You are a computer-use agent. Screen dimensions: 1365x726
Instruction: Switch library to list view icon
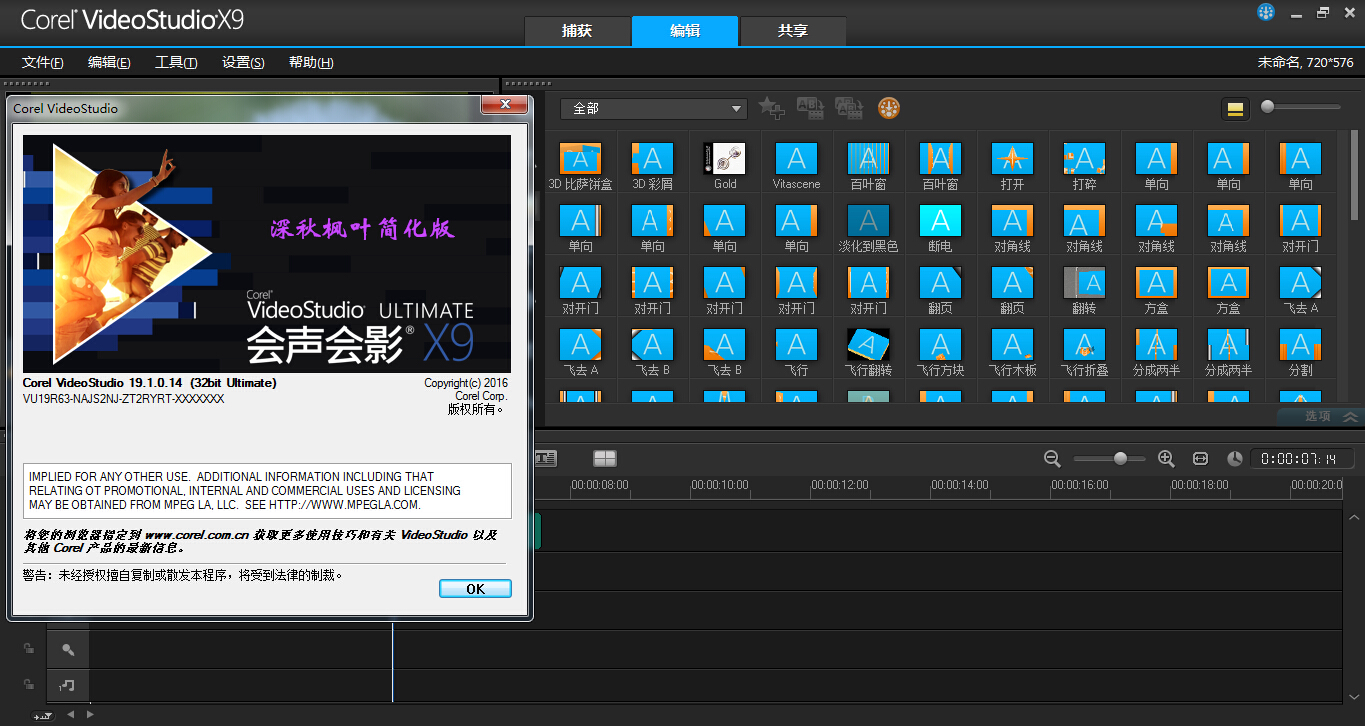tap(1235, 109)
